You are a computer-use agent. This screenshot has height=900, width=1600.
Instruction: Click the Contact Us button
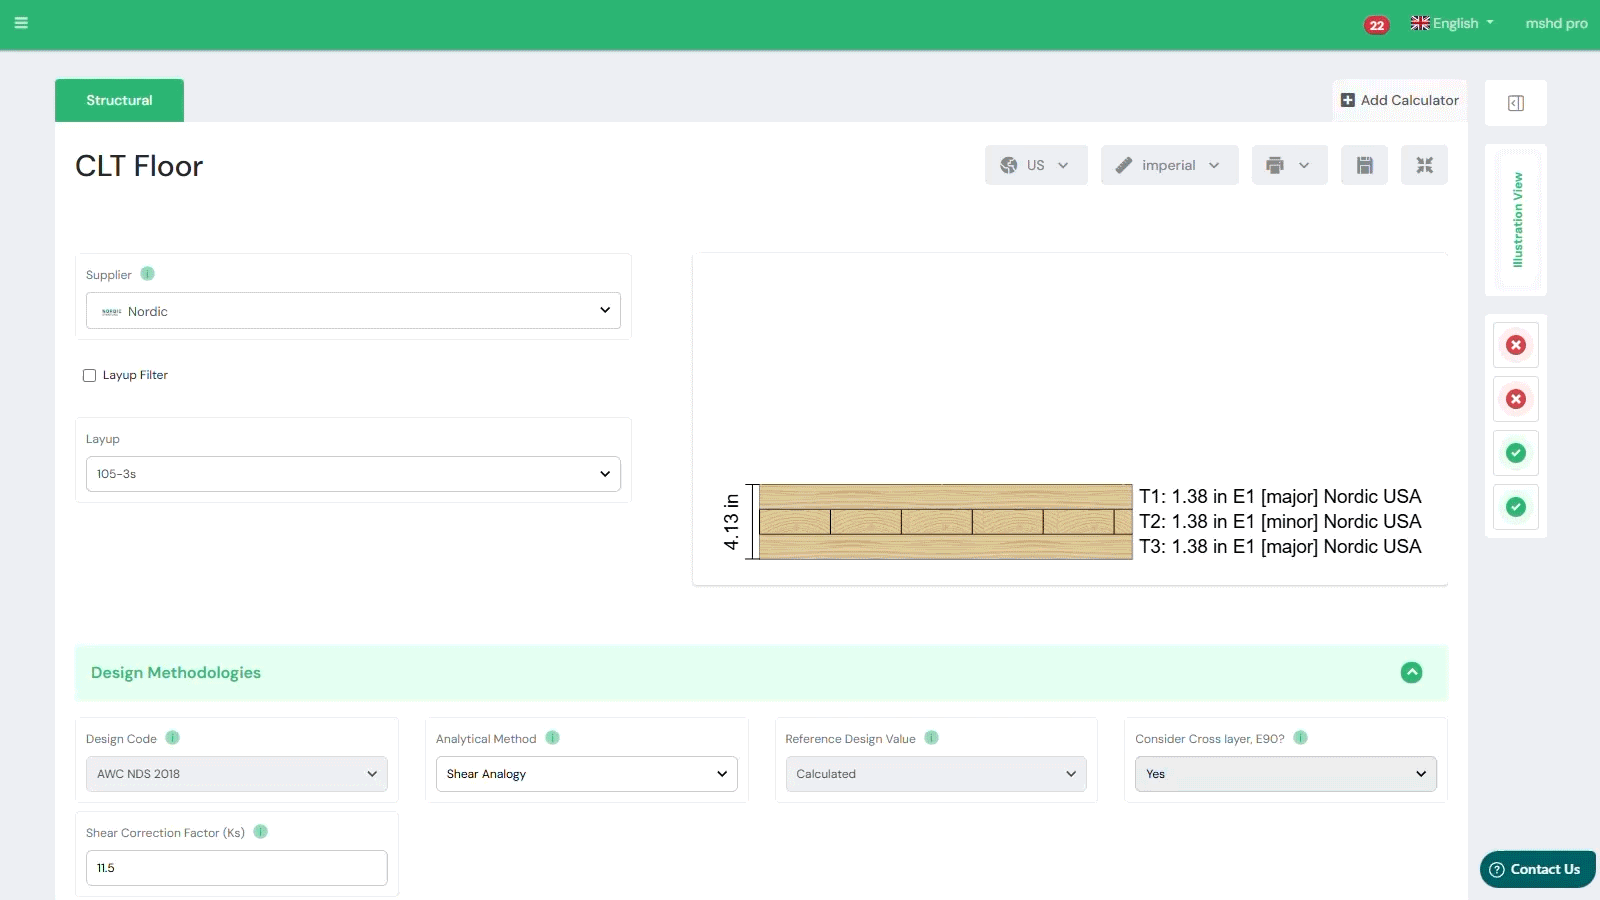1536,869
